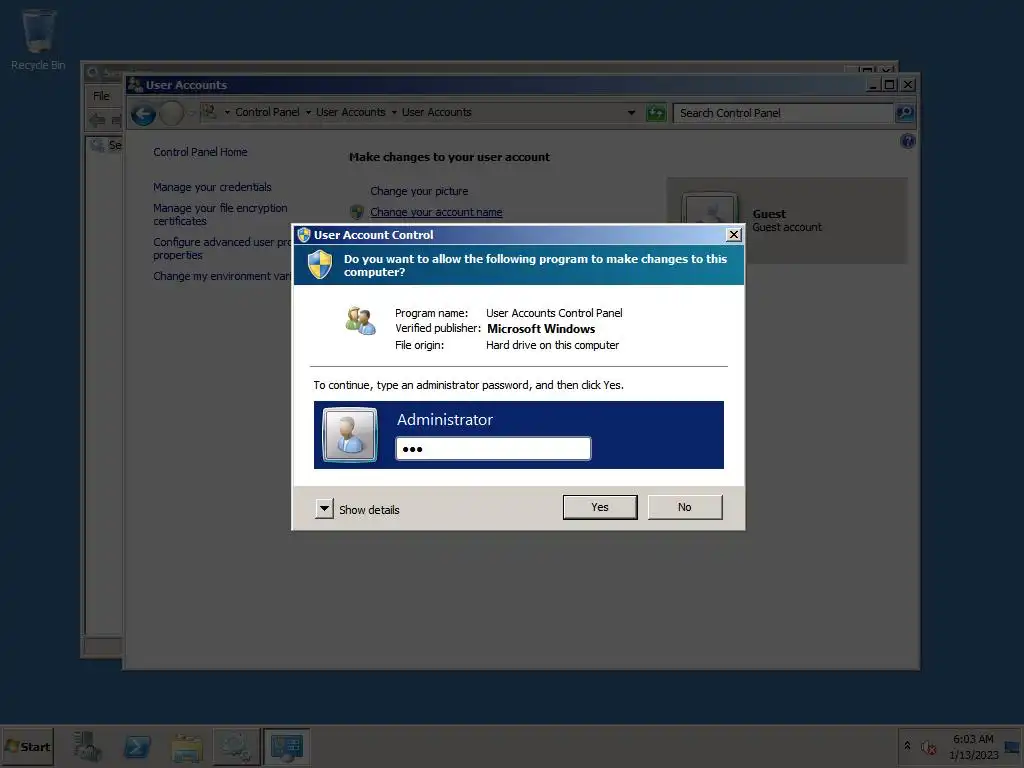Viewport: 1024px width, 768px height.
Task: Open address bar history dropdown
Action: click(631, 113)
